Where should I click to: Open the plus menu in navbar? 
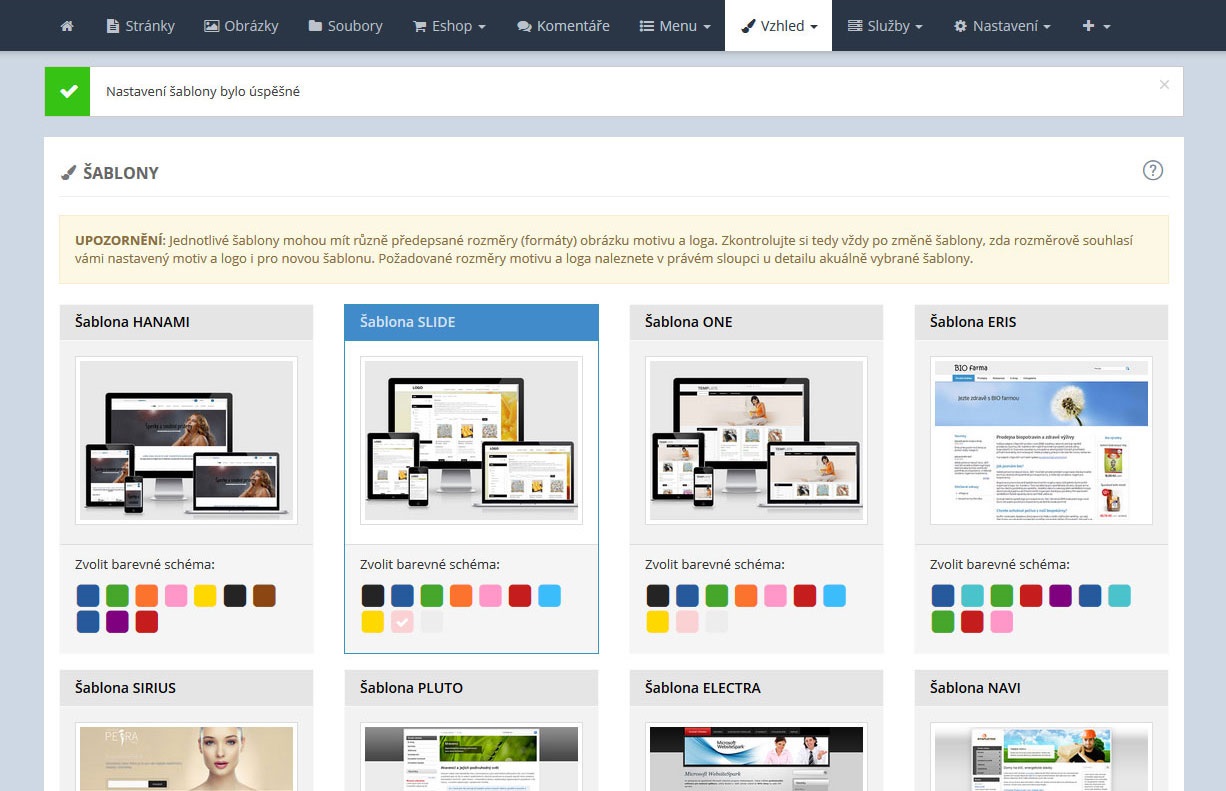click(x=1096, y=26)
